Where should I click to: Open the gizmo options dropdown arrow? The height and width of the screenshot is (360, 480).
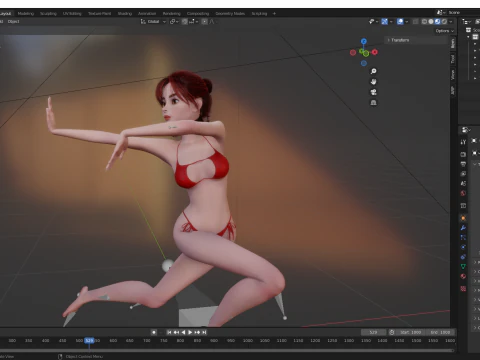coord(391,22)
